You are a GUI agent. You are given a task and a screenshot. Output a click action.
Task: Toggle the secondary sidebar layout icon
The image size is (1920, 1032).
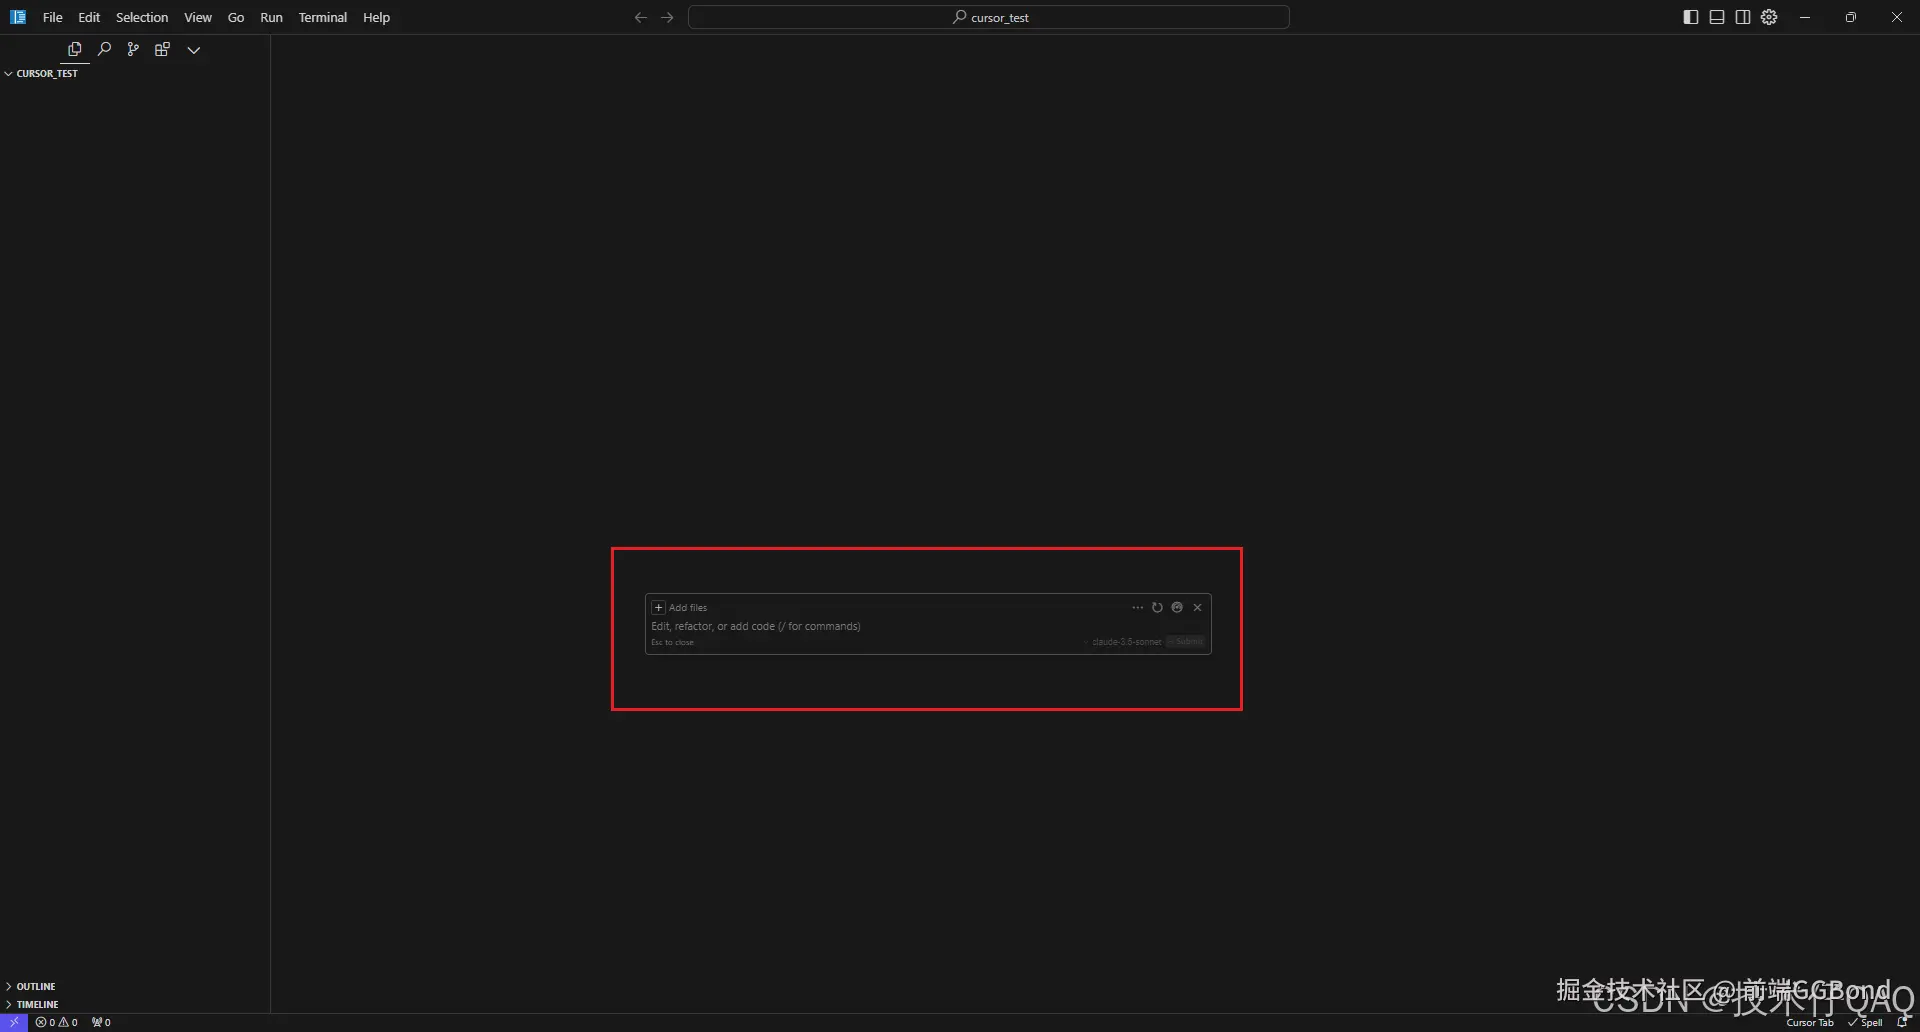pos(1743,17)
